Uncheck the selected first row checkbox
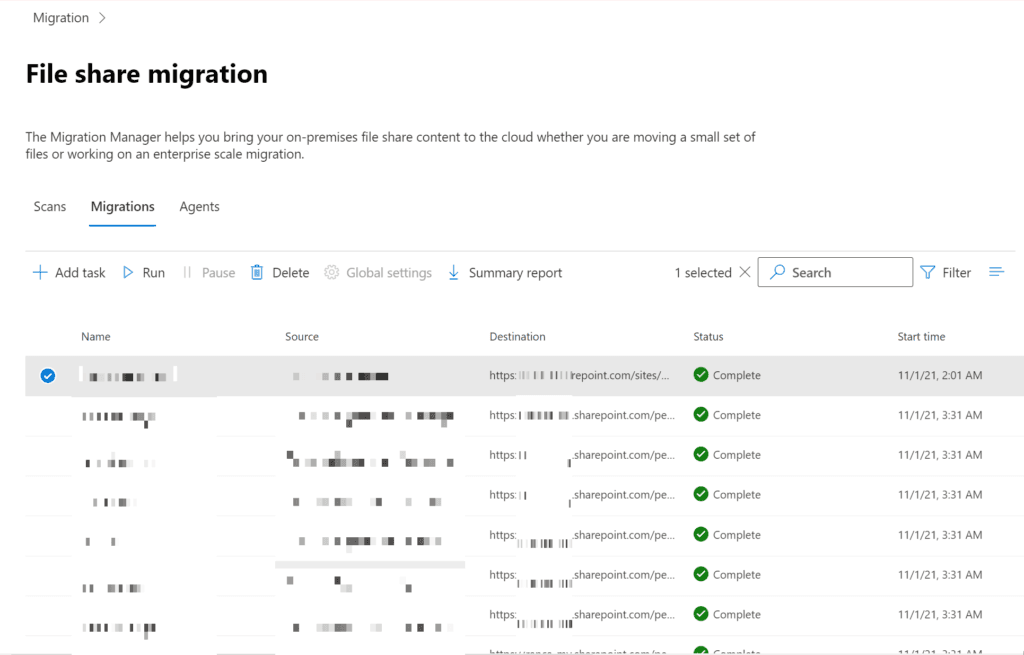The image size is (1024, 655). (x=47, y=376)
